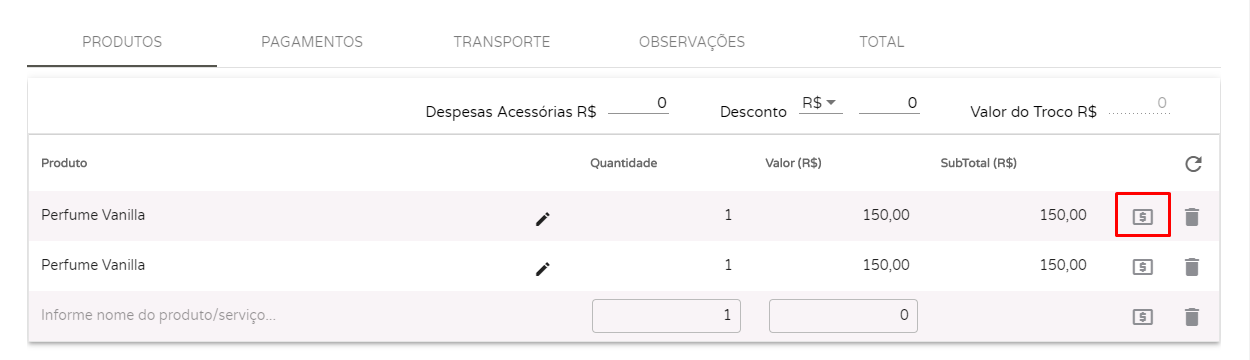Open the Transporte tab
Viewport: 1250px width, 360px height.
pyautogui.click(x=502, y=42)
